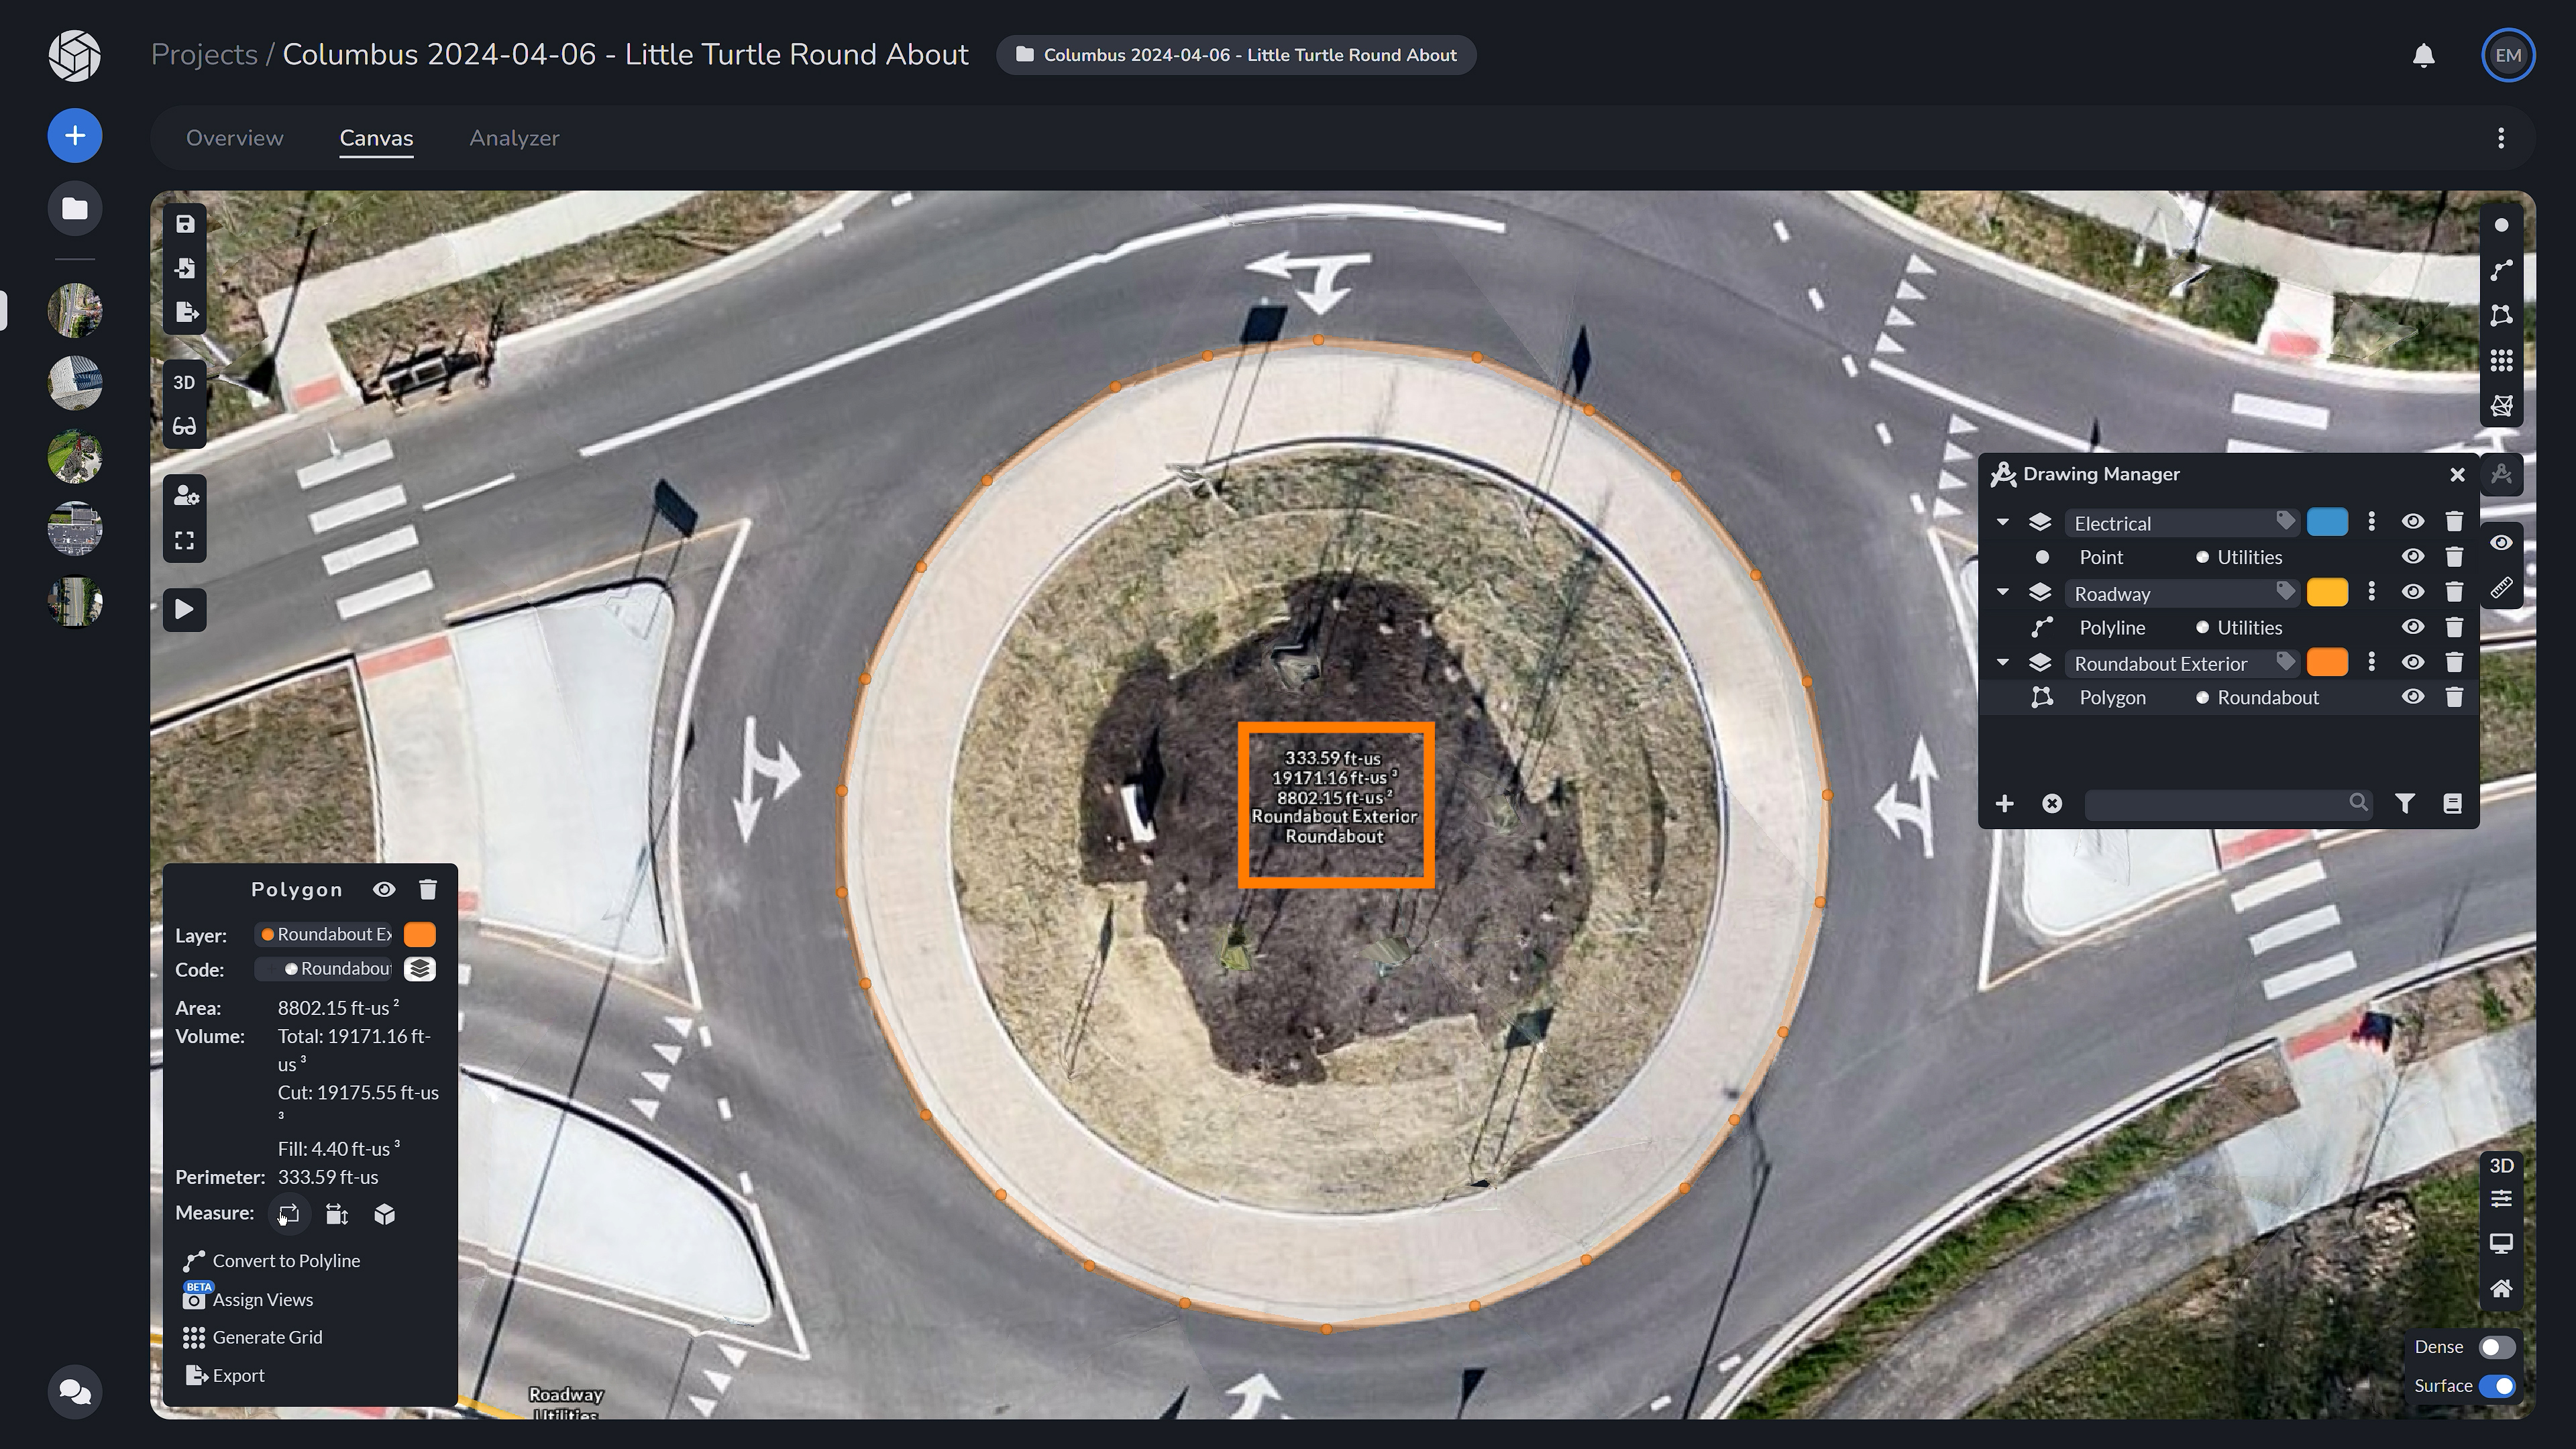Click the filter icon in Drawing Manager
Image resolution: width=2576 pixels, height=1449 pixels.
(x=2405, y=803)
